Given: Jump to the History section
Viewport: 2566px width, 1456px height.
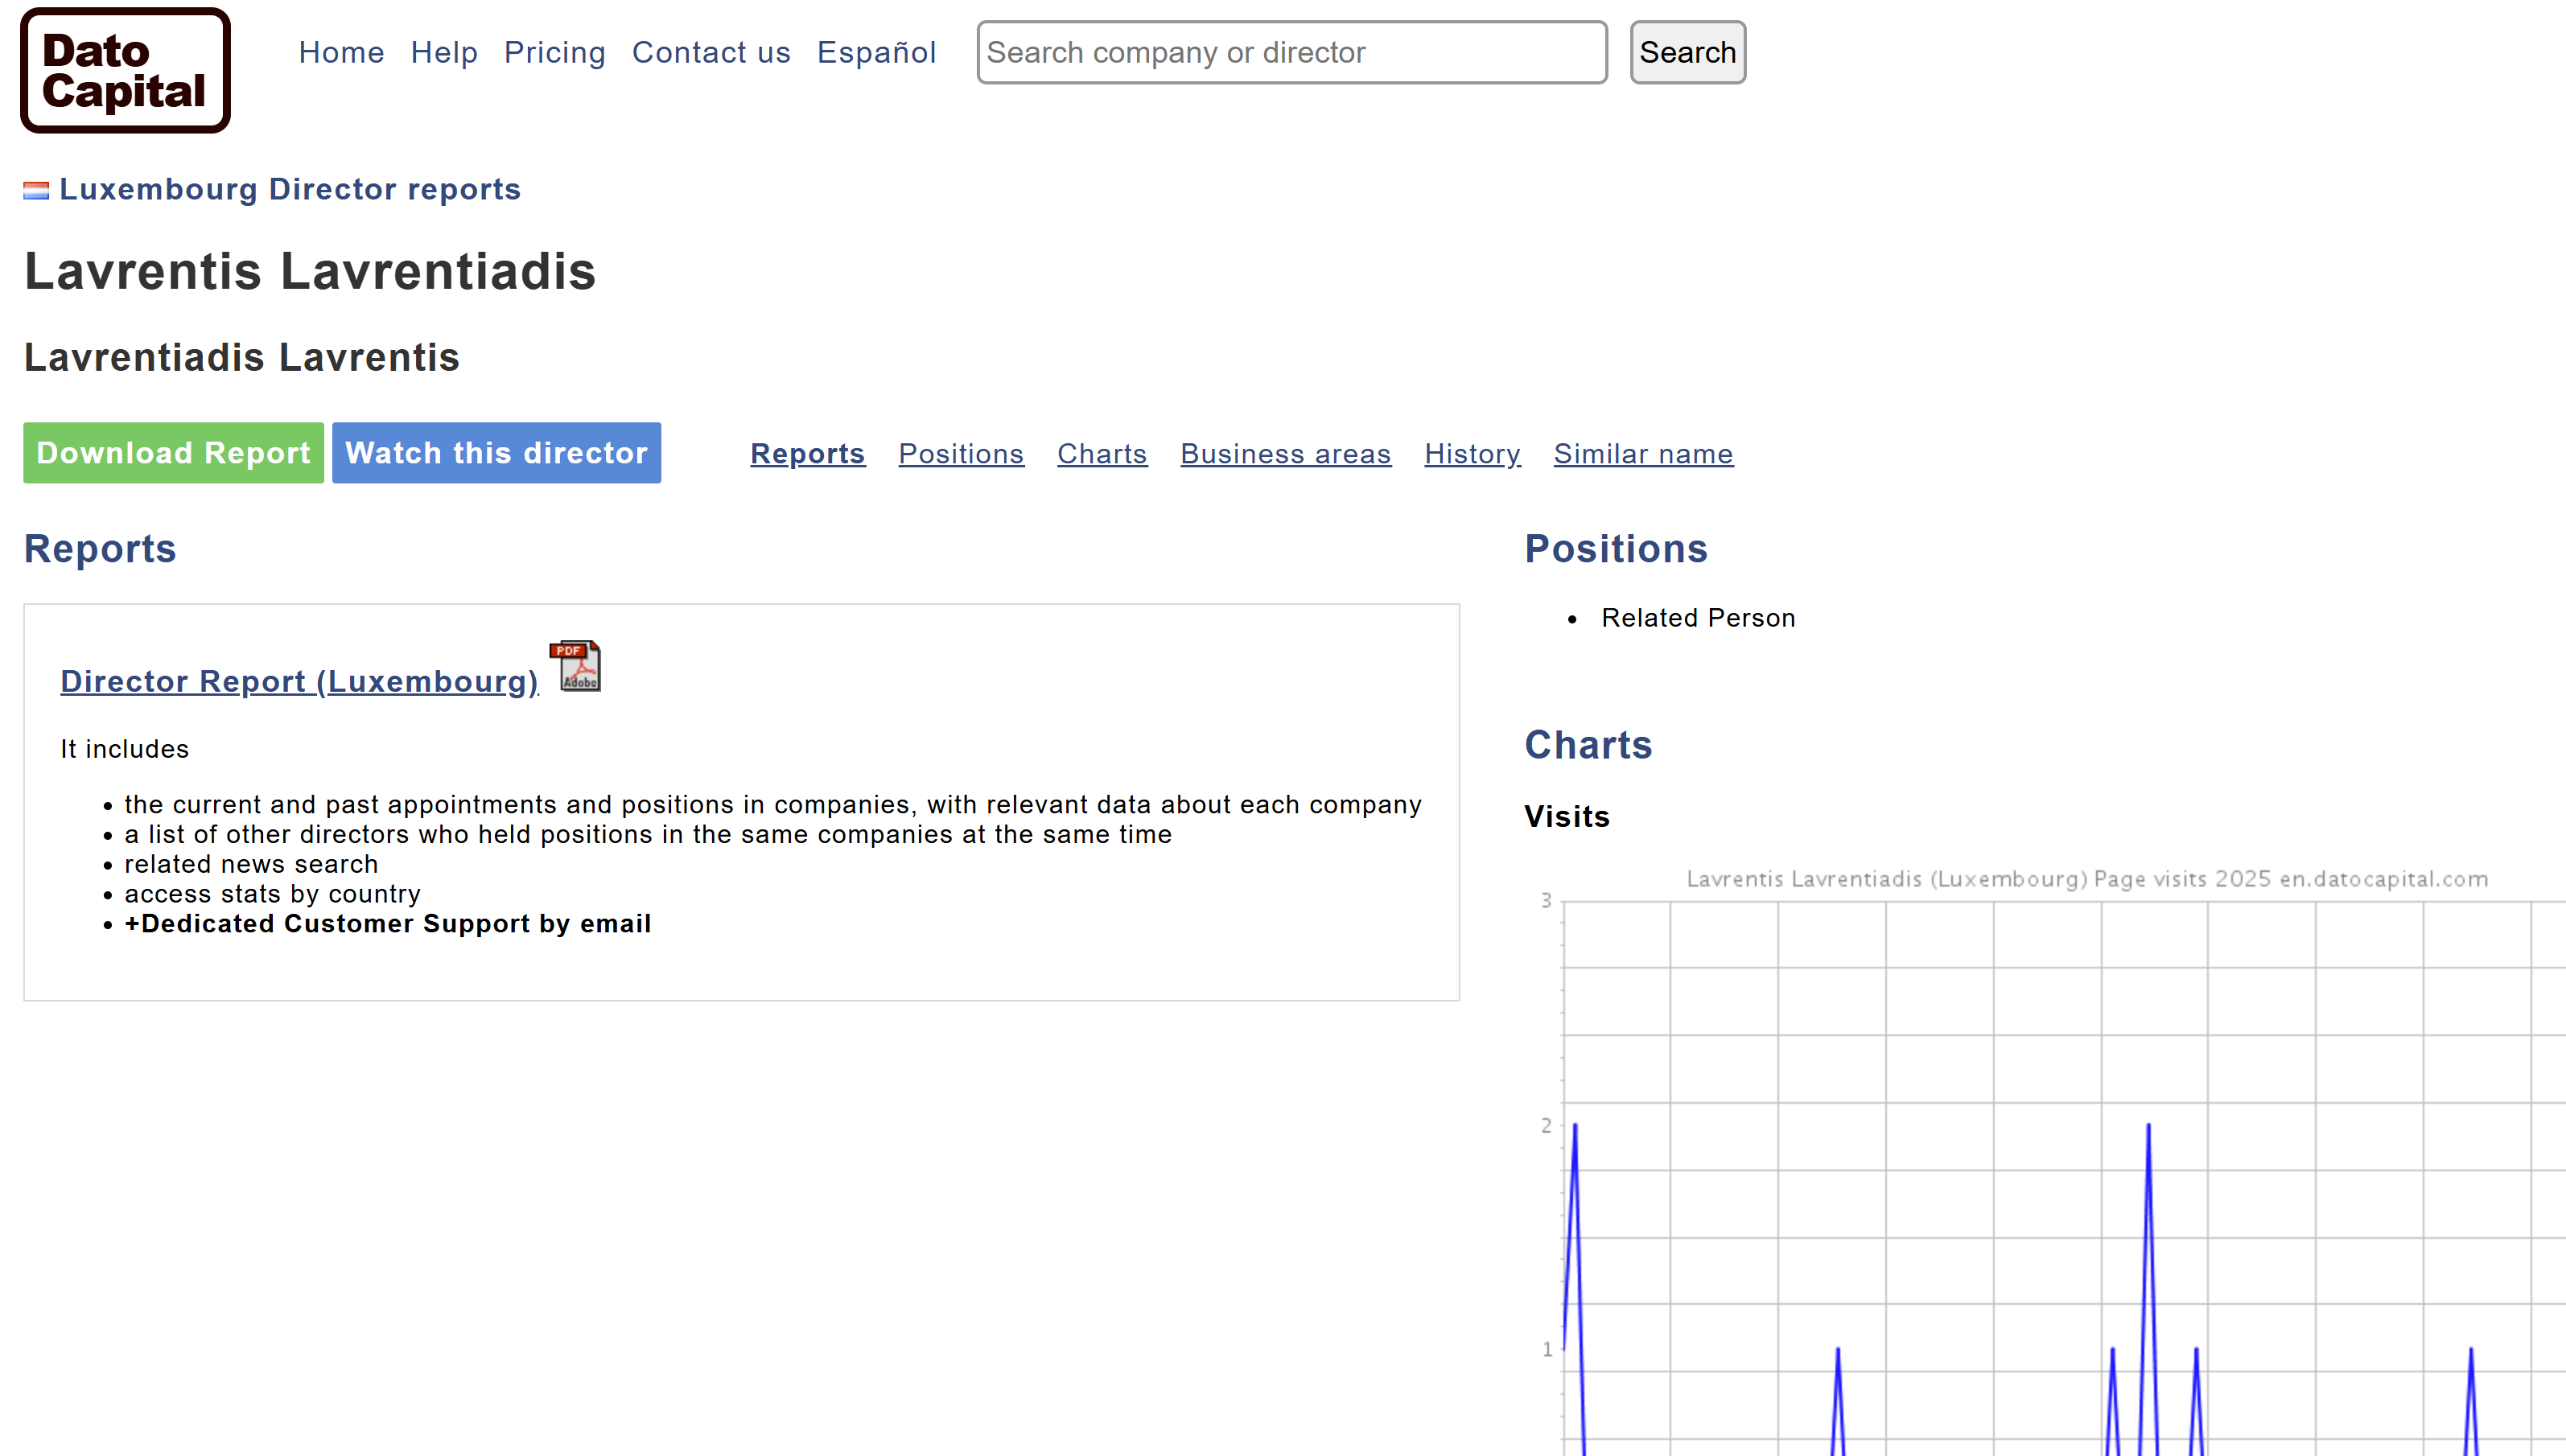Looking at the screenshot, I should click(x=1472, y=454).
